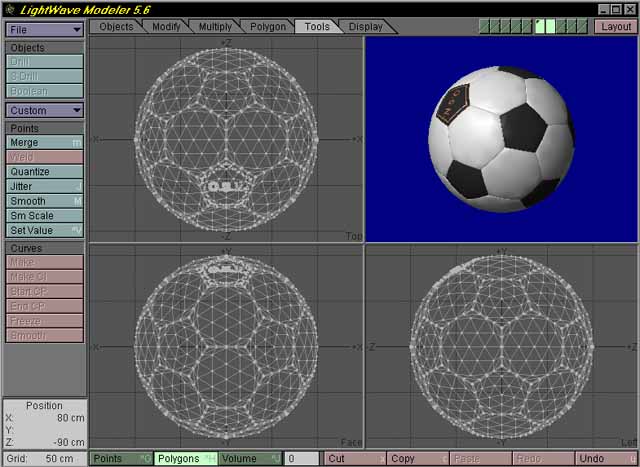
Task: Click the Copy button
Action: pyautogui.click(x=416, y=458)
